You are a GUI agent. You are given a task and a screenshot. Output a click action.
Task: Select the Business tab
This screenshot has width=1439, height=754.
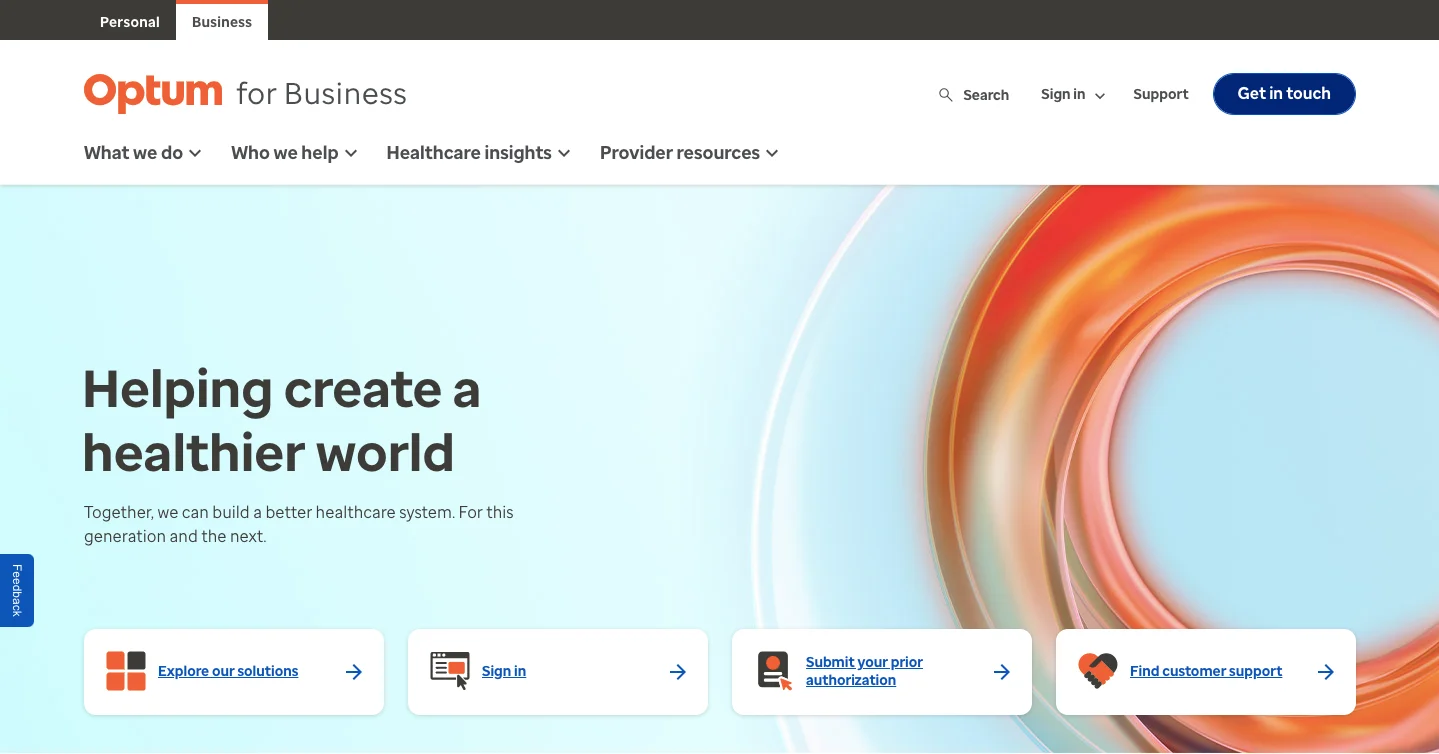221,21
